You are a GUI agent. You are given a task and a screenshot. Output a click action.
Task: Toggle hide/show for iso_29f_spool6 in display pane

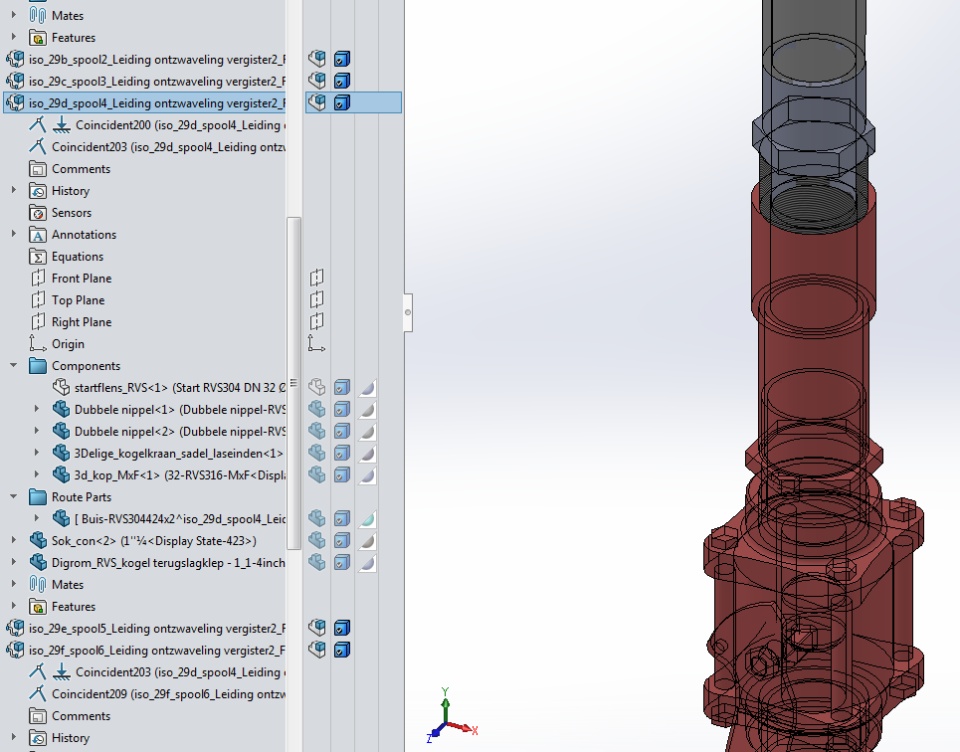tap(317, 650)
